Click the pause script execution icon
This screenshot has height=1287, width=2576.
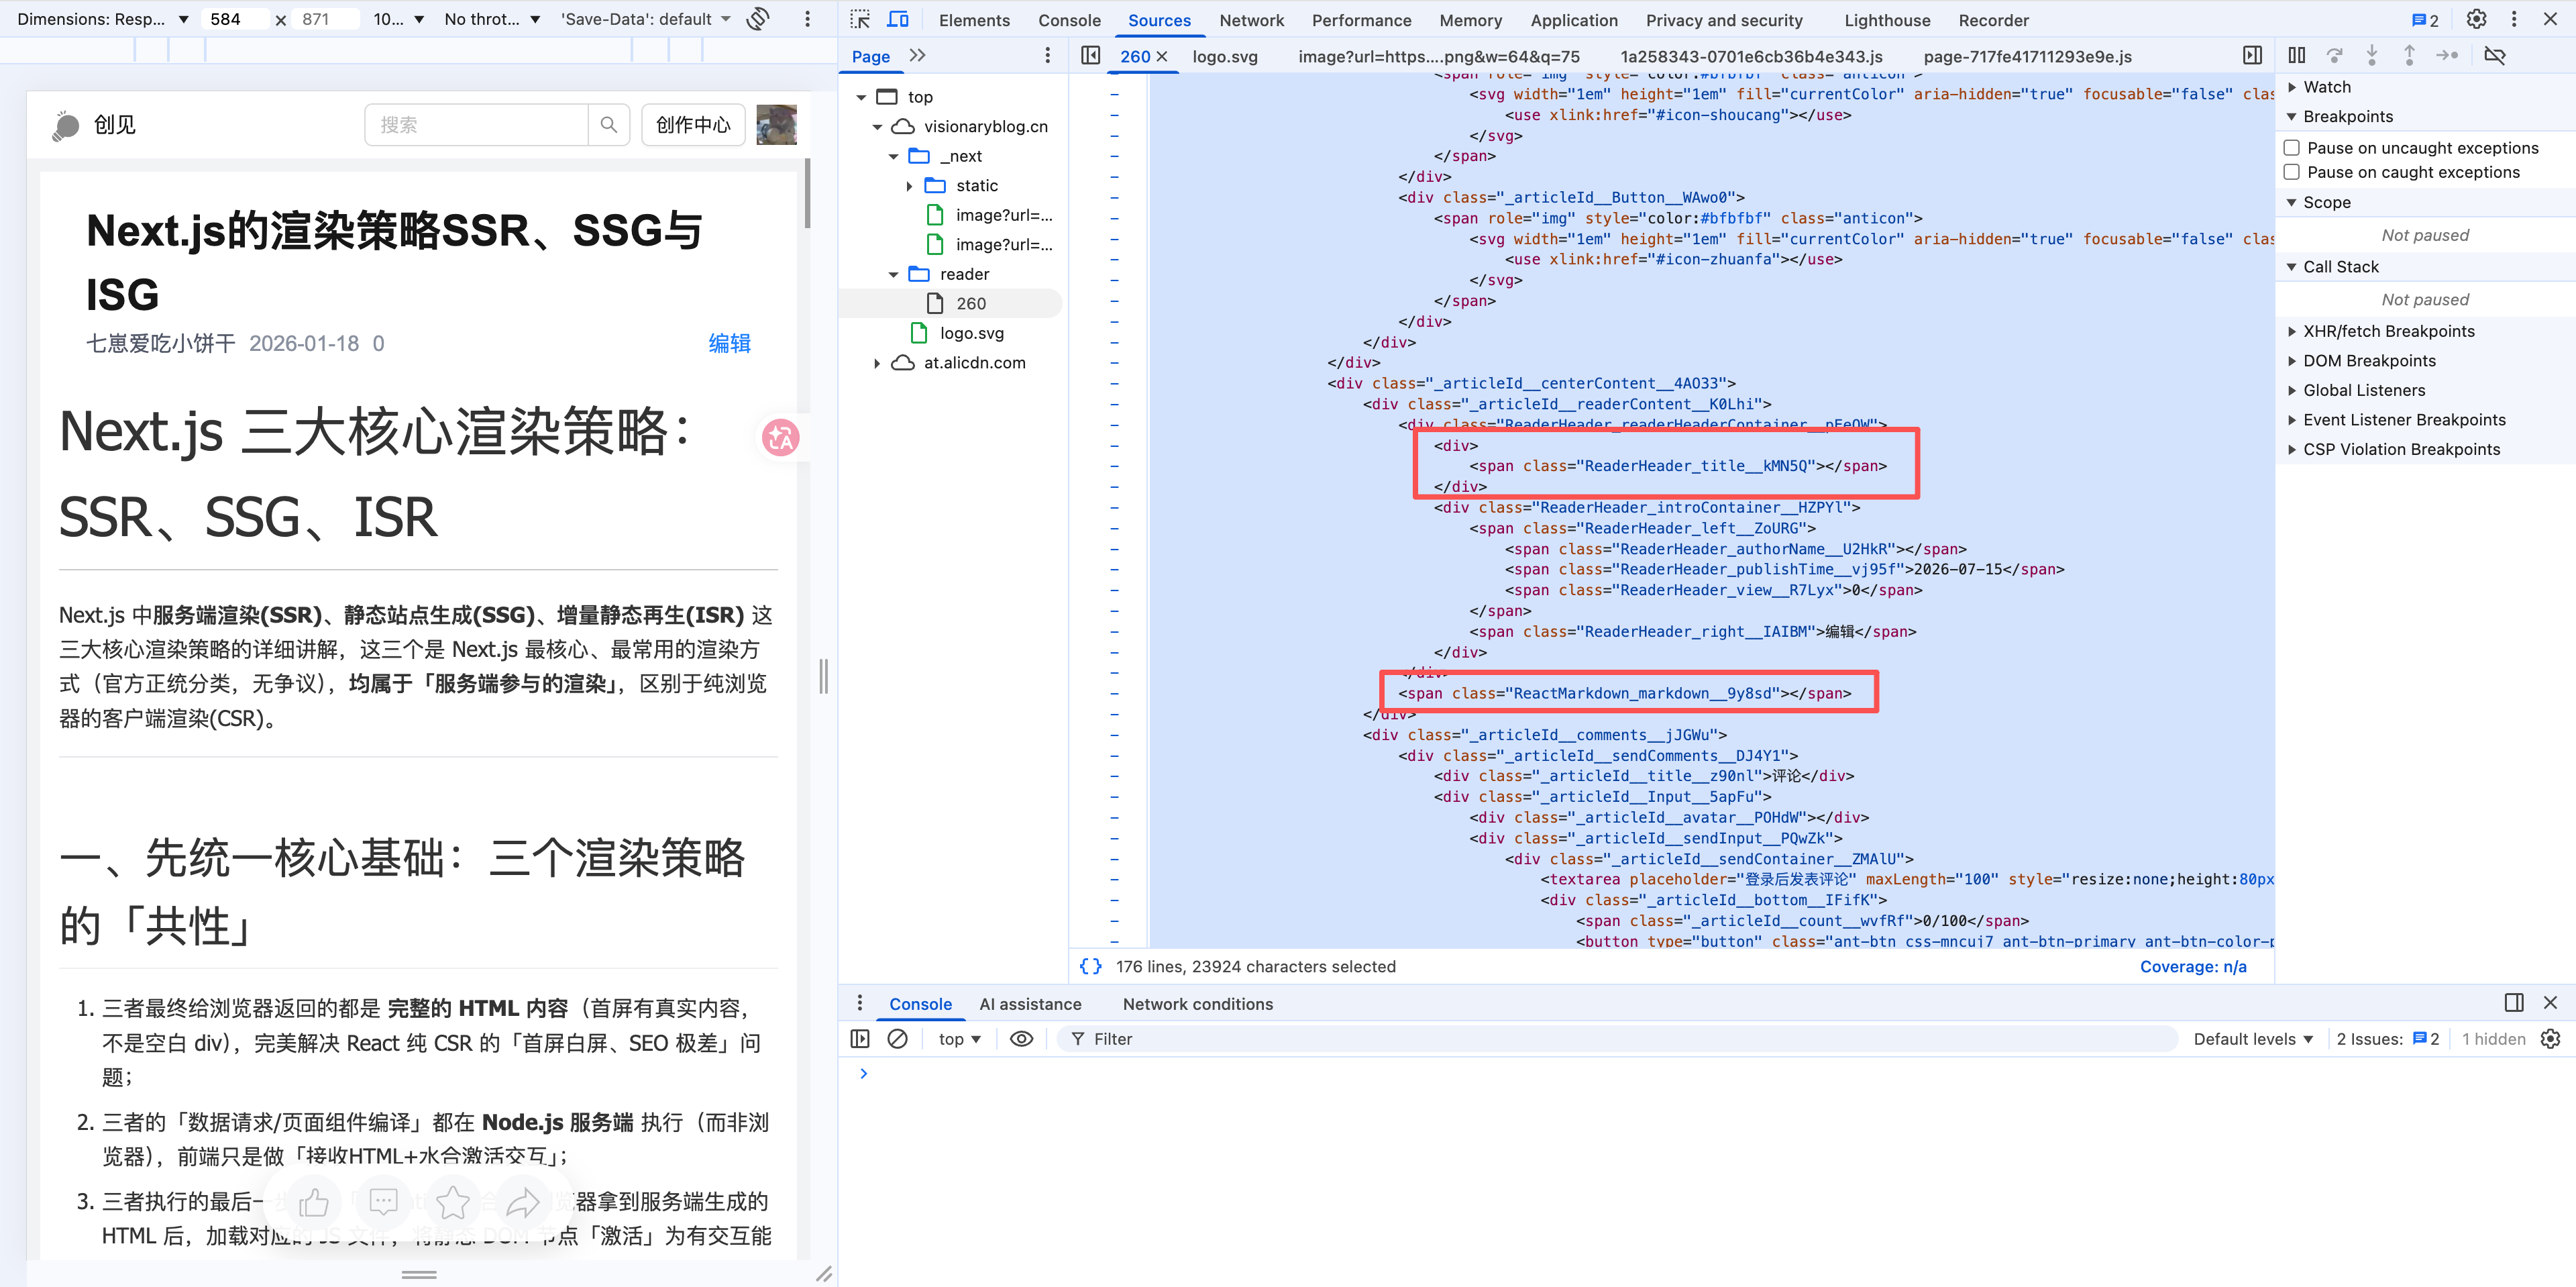point(2297,56)
